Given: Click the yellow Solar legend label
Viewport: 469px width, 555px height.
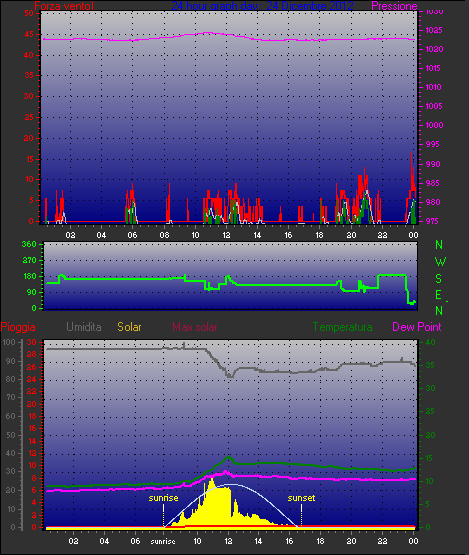Looking at the screenshot, I should tap(129, 327).
